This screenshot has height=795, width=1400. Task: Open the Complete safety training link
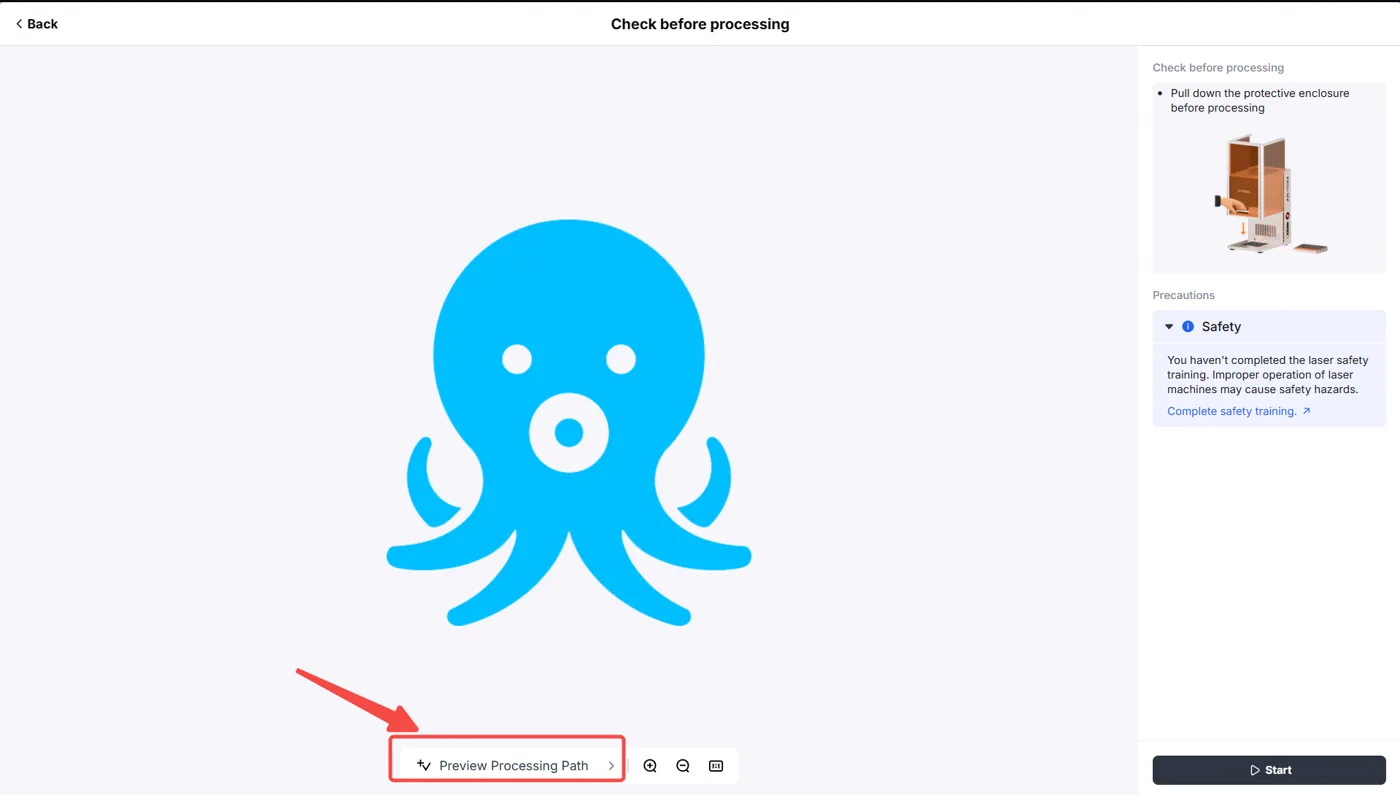click(x=1232, y=411)
